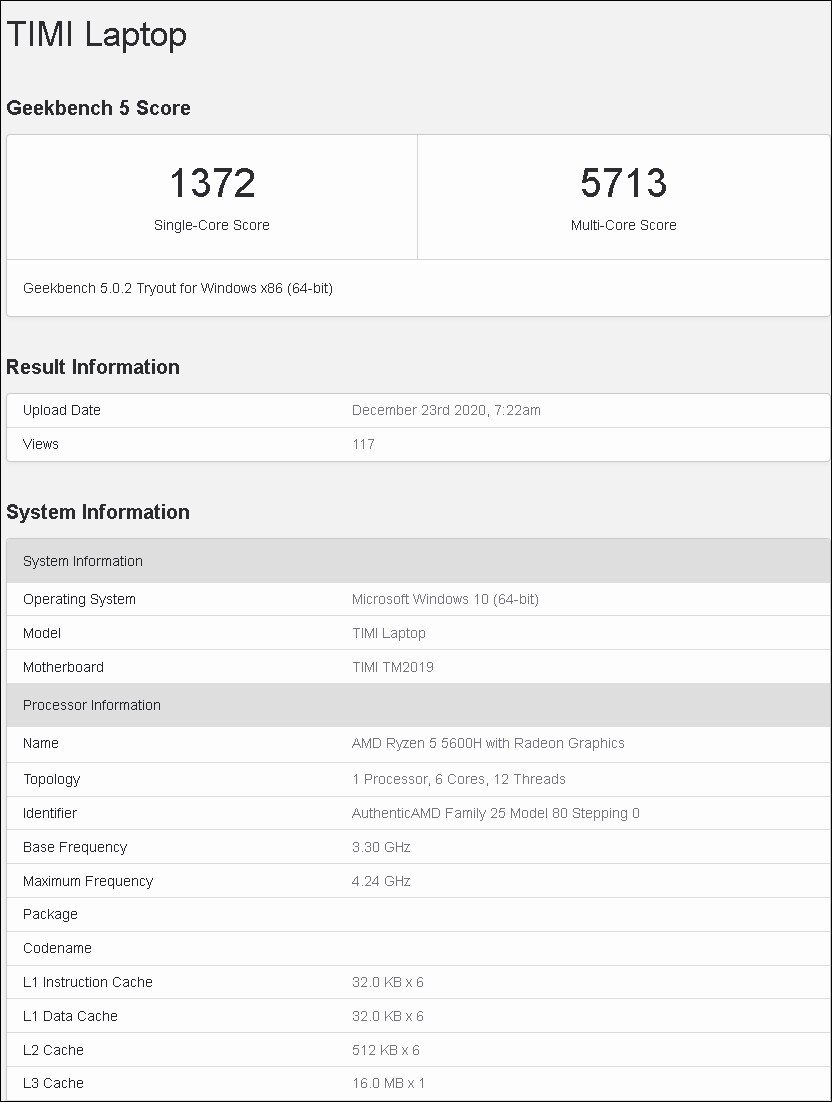
Task: Click the multi-core score 5713
Action: pyautogui.click(x=623, y=183)
